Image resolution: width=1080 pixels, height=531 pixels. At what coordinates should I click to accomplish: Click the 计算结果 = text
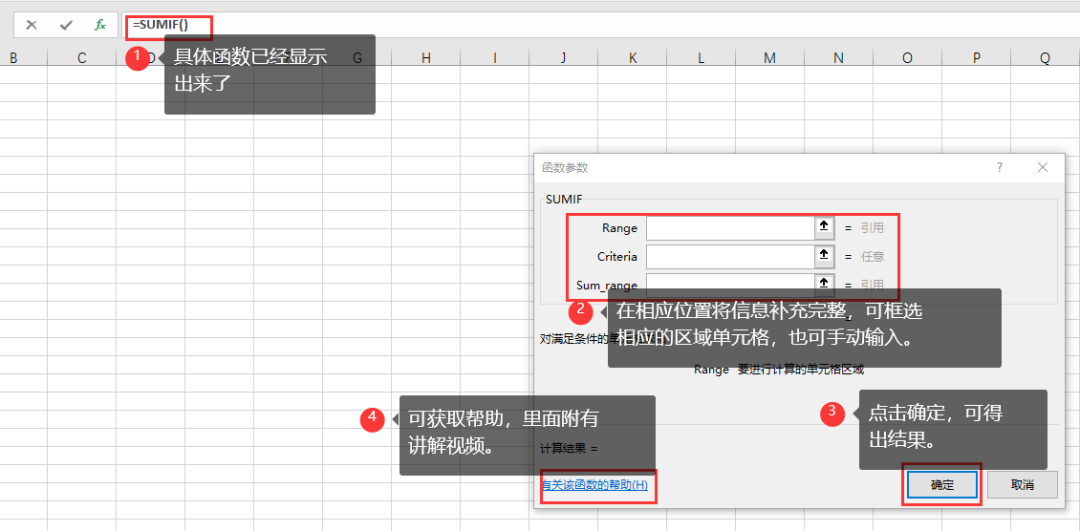click(570, 448)
